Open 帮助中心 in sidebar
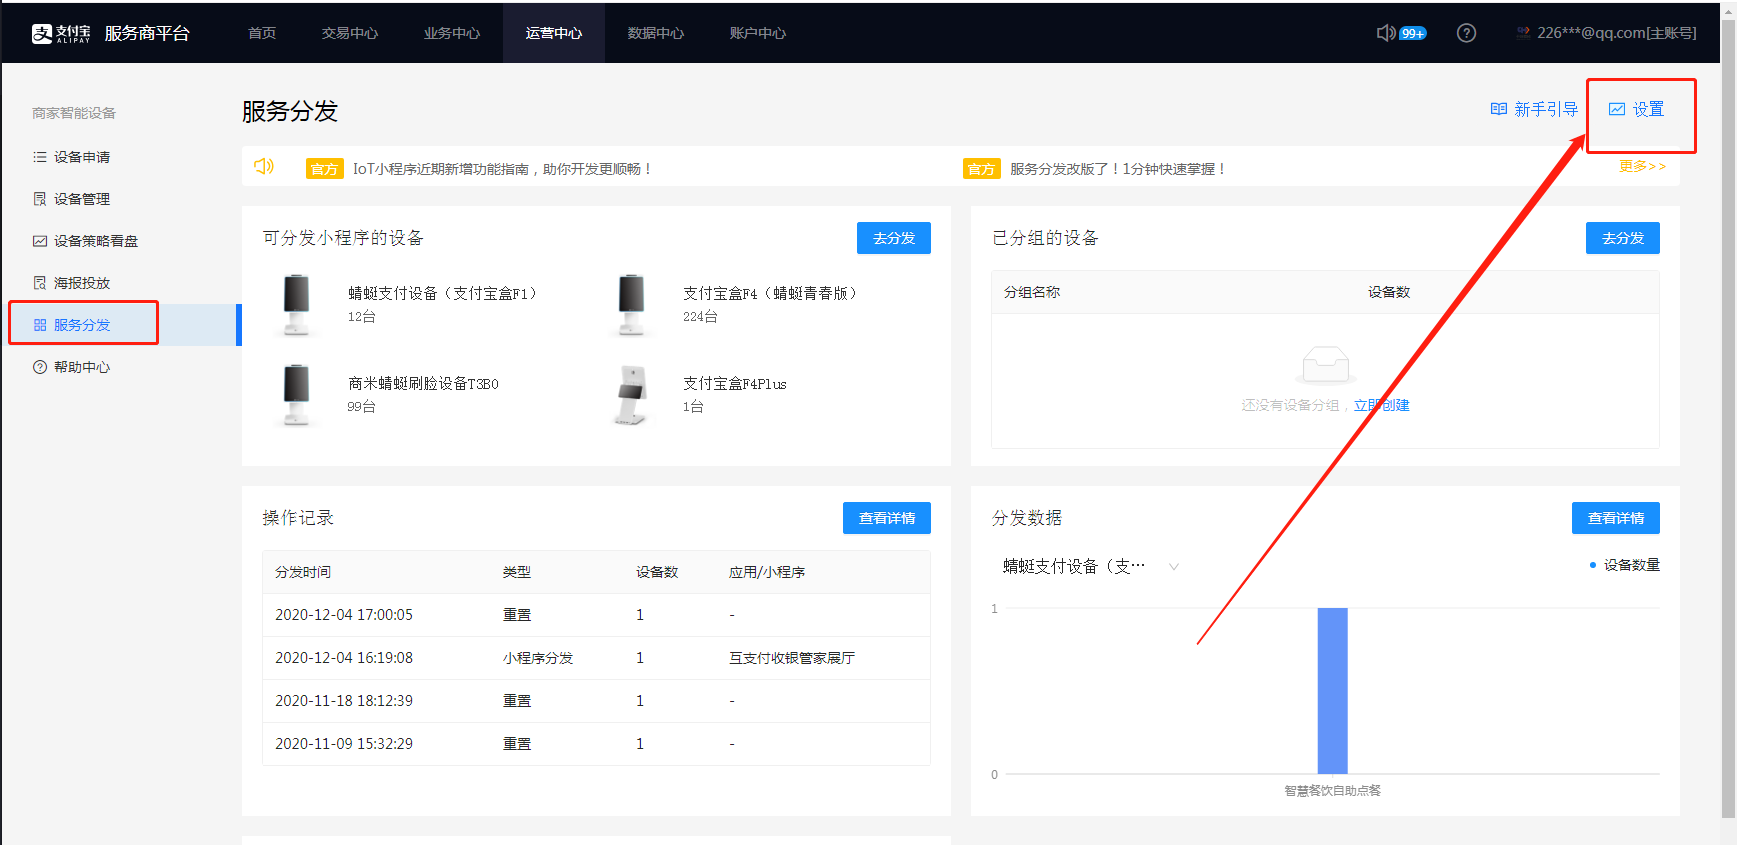This screenshot has height=845, width=1737. click(x=82, y=367)
